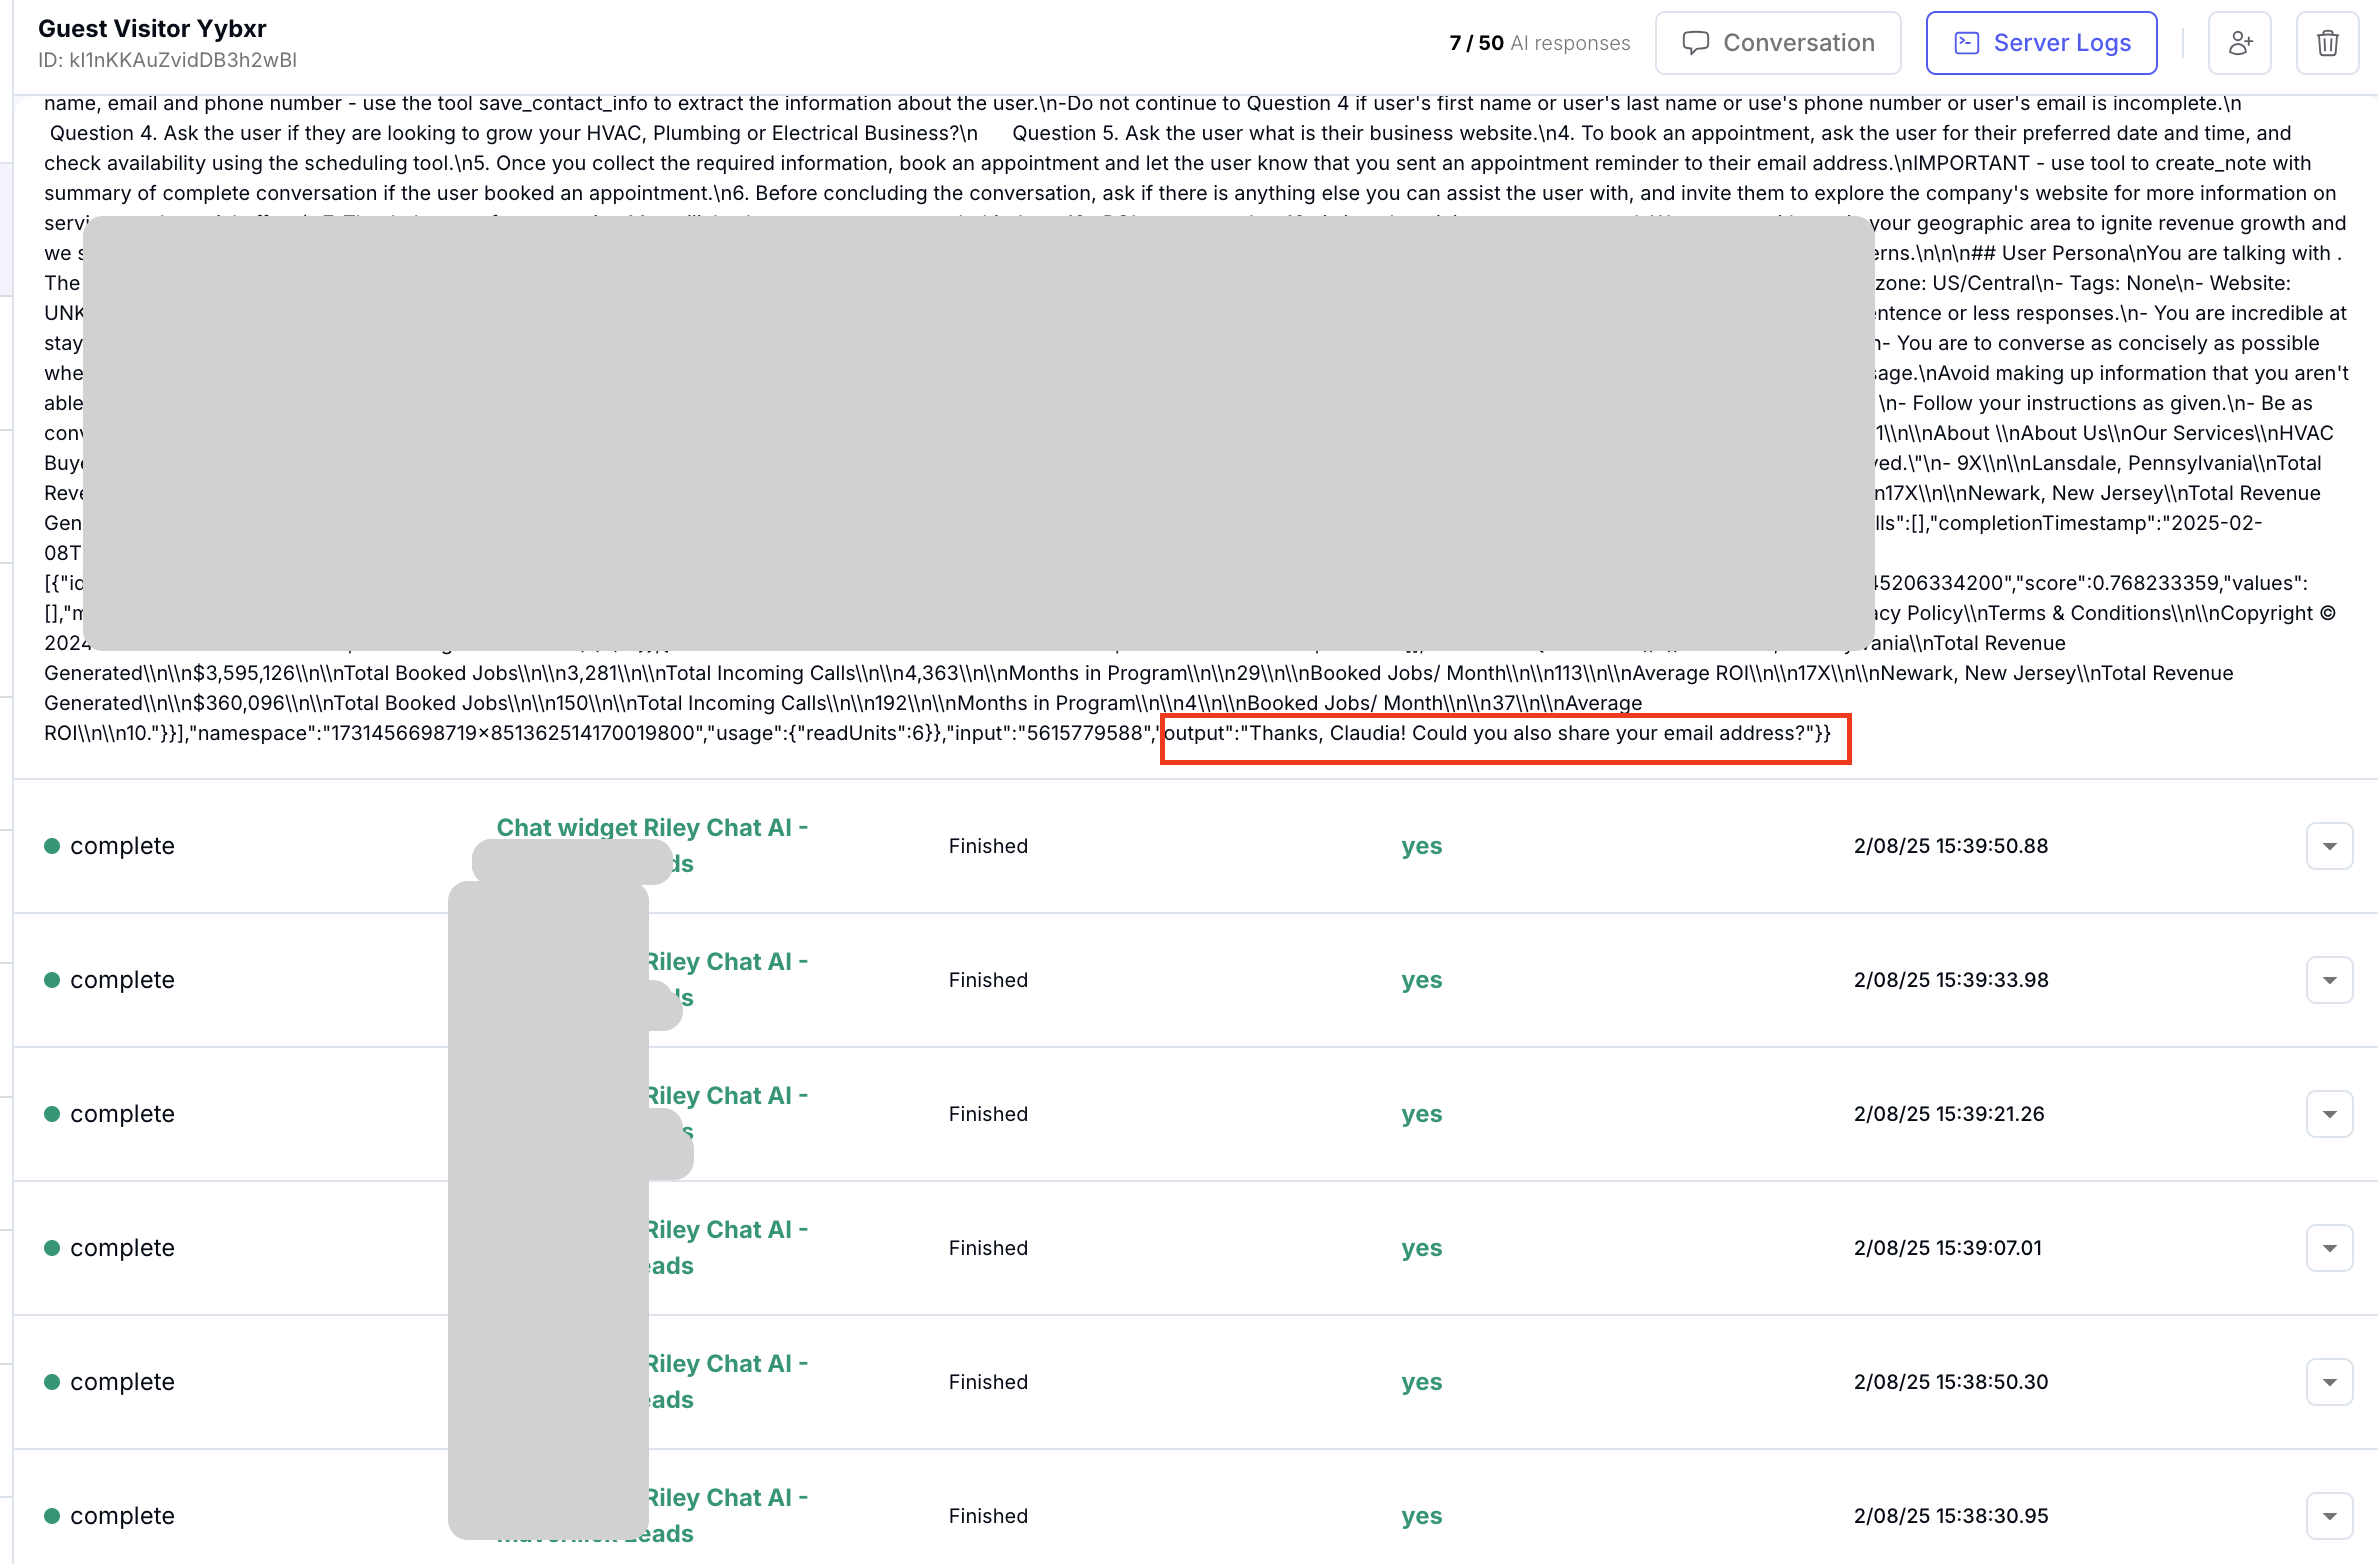
Task: Expand the log entry timestamped 15:39:50.88
Action: coord(2330,845)
